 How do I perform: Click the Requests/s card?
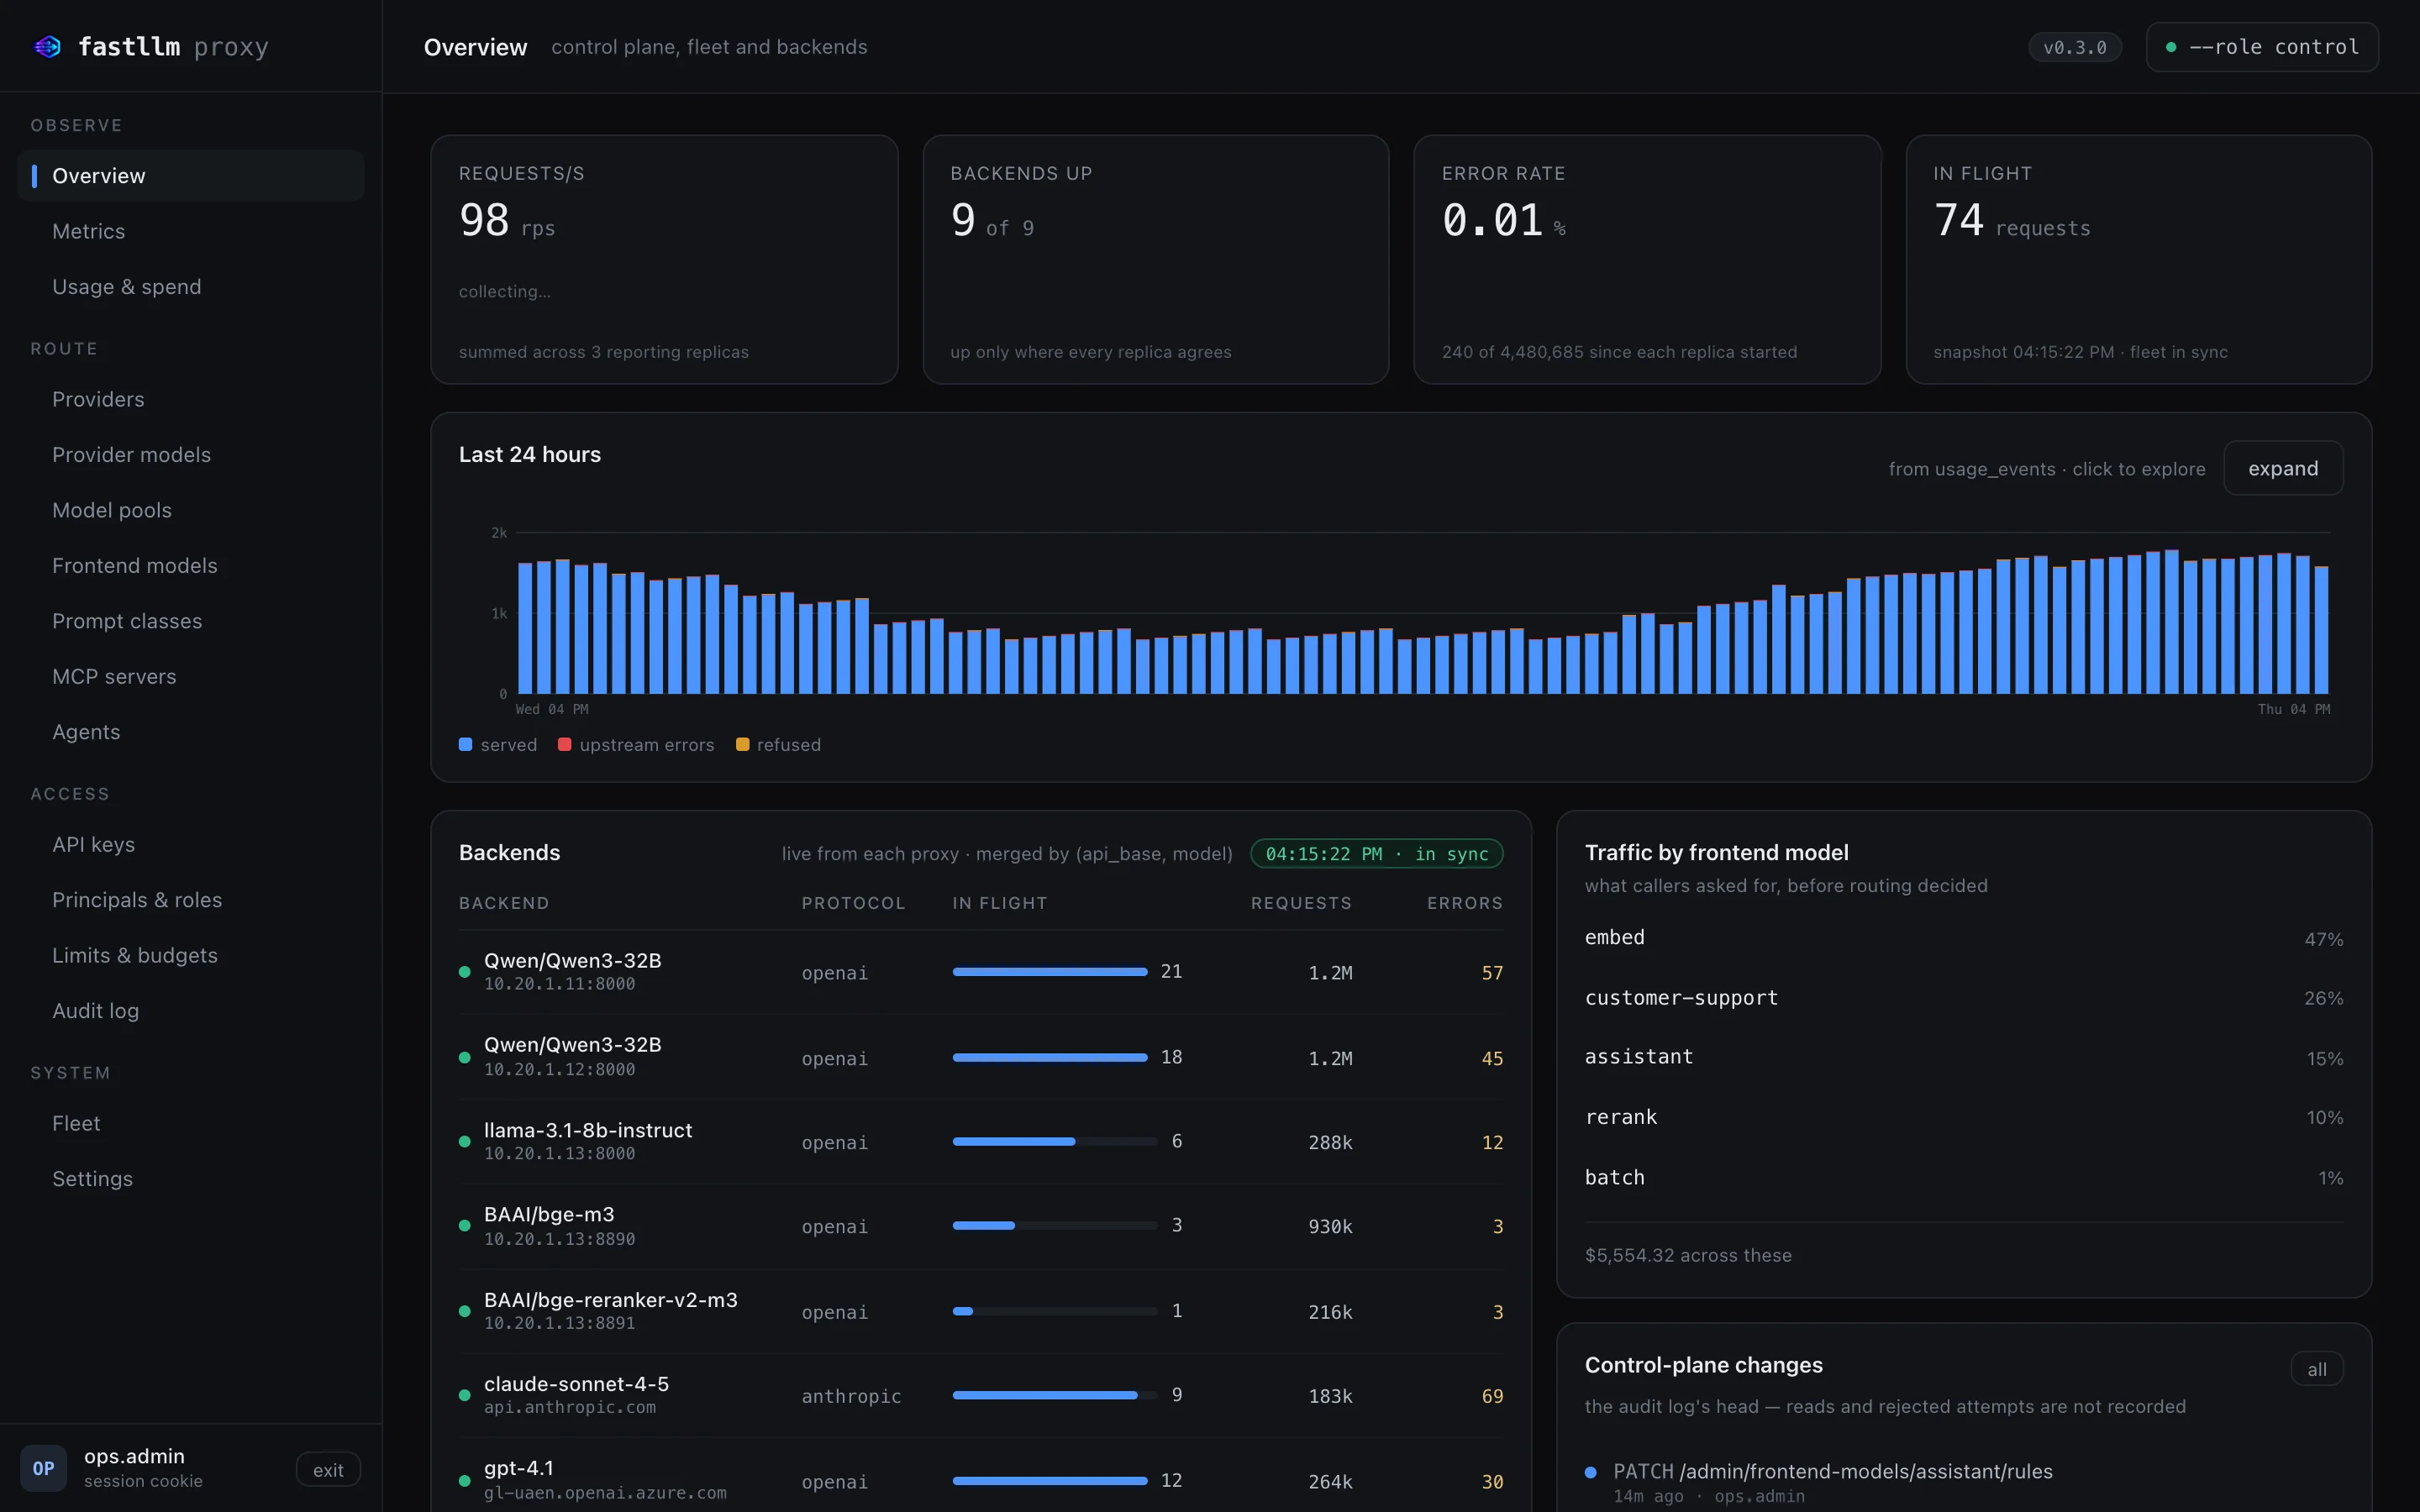(x=664, y=260)
